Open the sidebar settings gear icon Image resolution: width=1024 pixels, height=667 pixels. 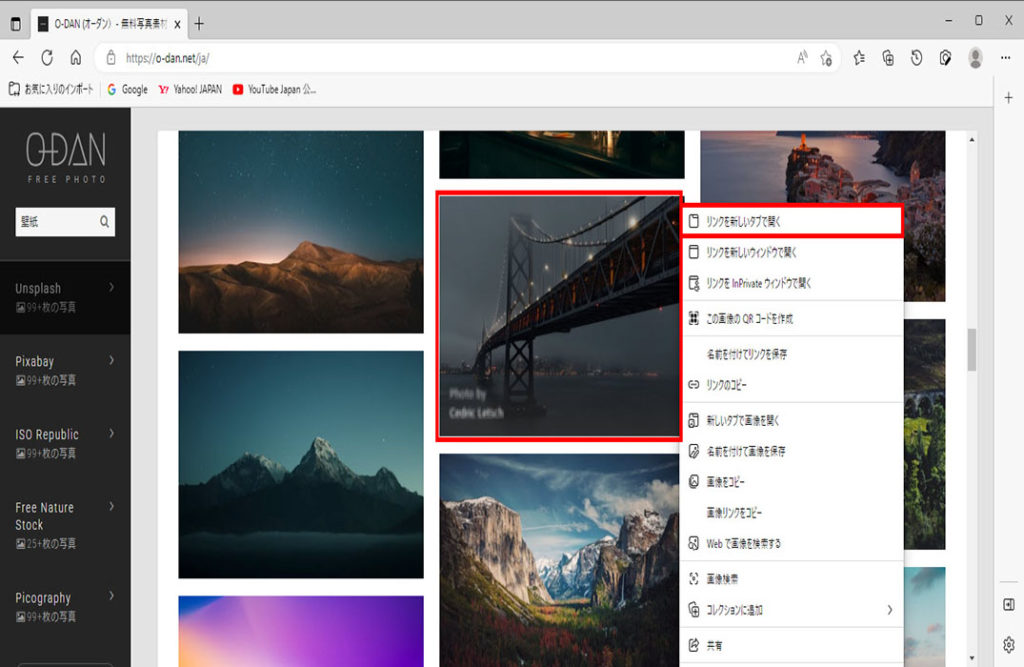[1008, 643]
